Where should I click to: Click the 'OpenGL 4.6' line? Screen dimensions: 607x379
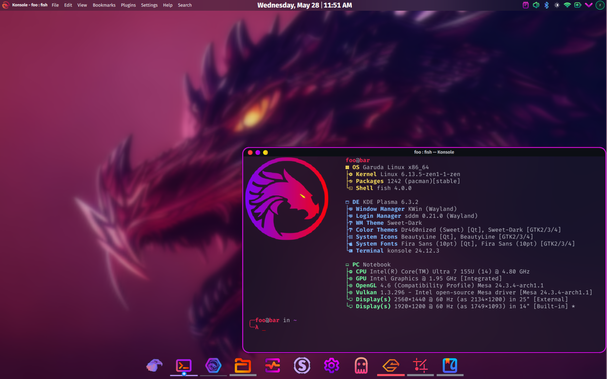pyautogui.click(x=446, y=286)
